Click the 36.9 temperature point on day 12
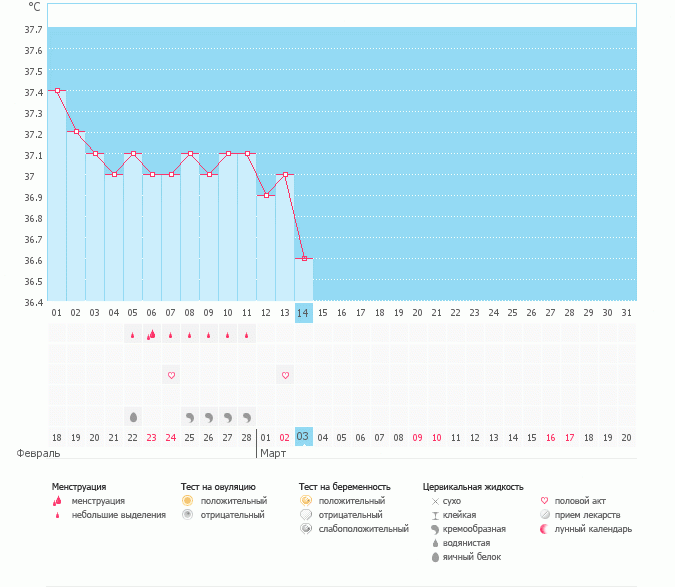Screen dimensions: 675x587 click(x=266, y=196)
